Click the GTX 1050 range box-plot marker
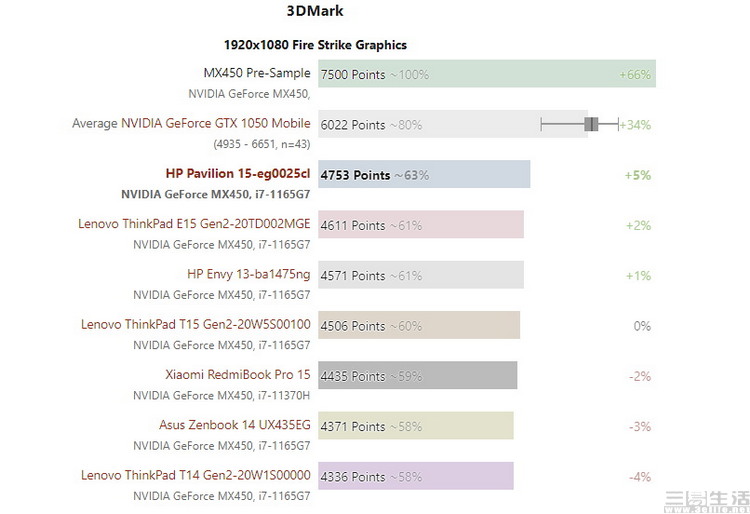750x514 pixels. point(590,124)
